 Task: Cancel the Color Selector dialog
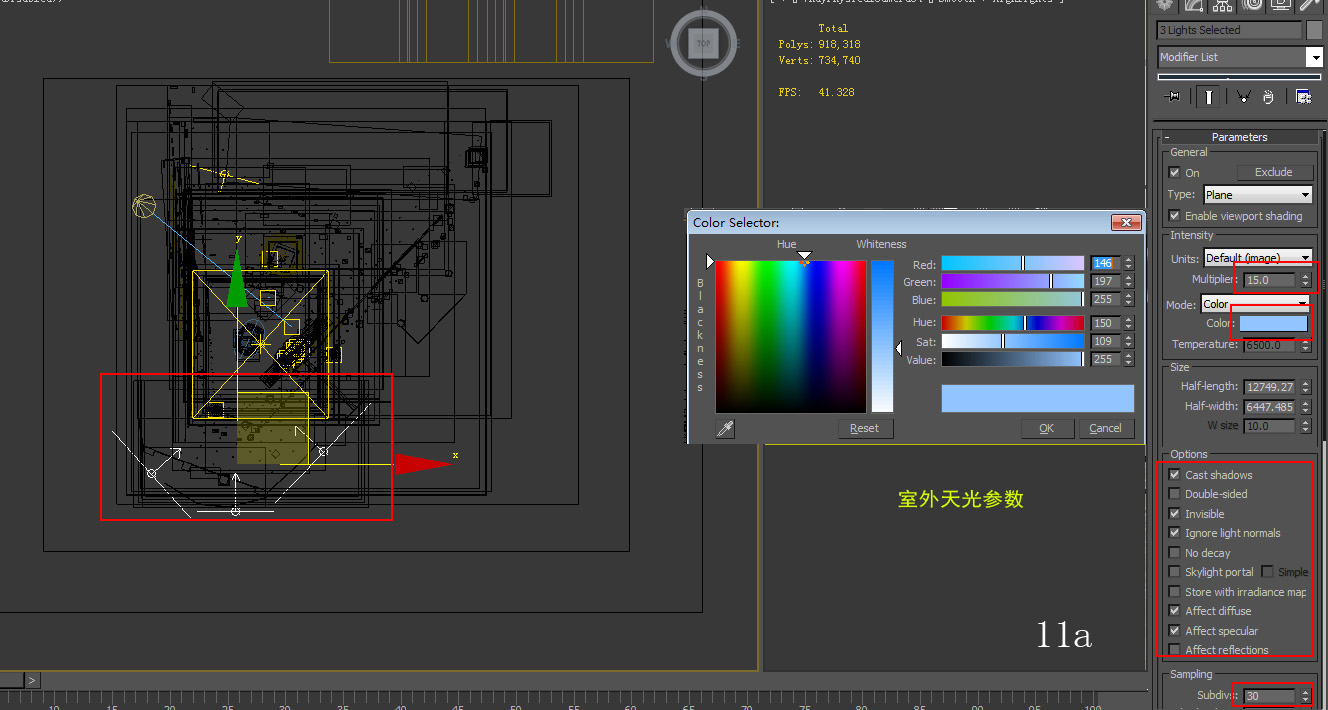(1105, 428)
